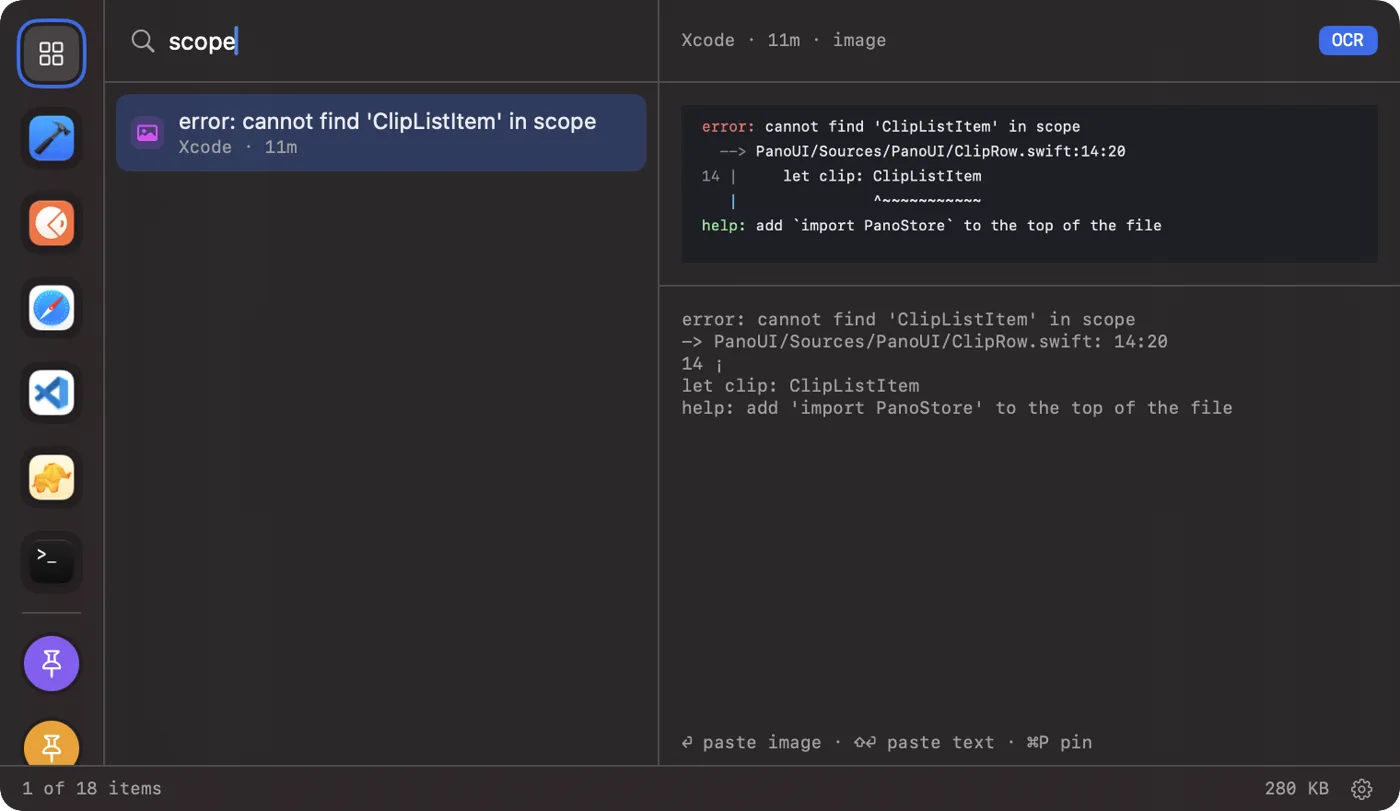
Task: Toggle the OCR button
Action: [x=1347, y=40]
